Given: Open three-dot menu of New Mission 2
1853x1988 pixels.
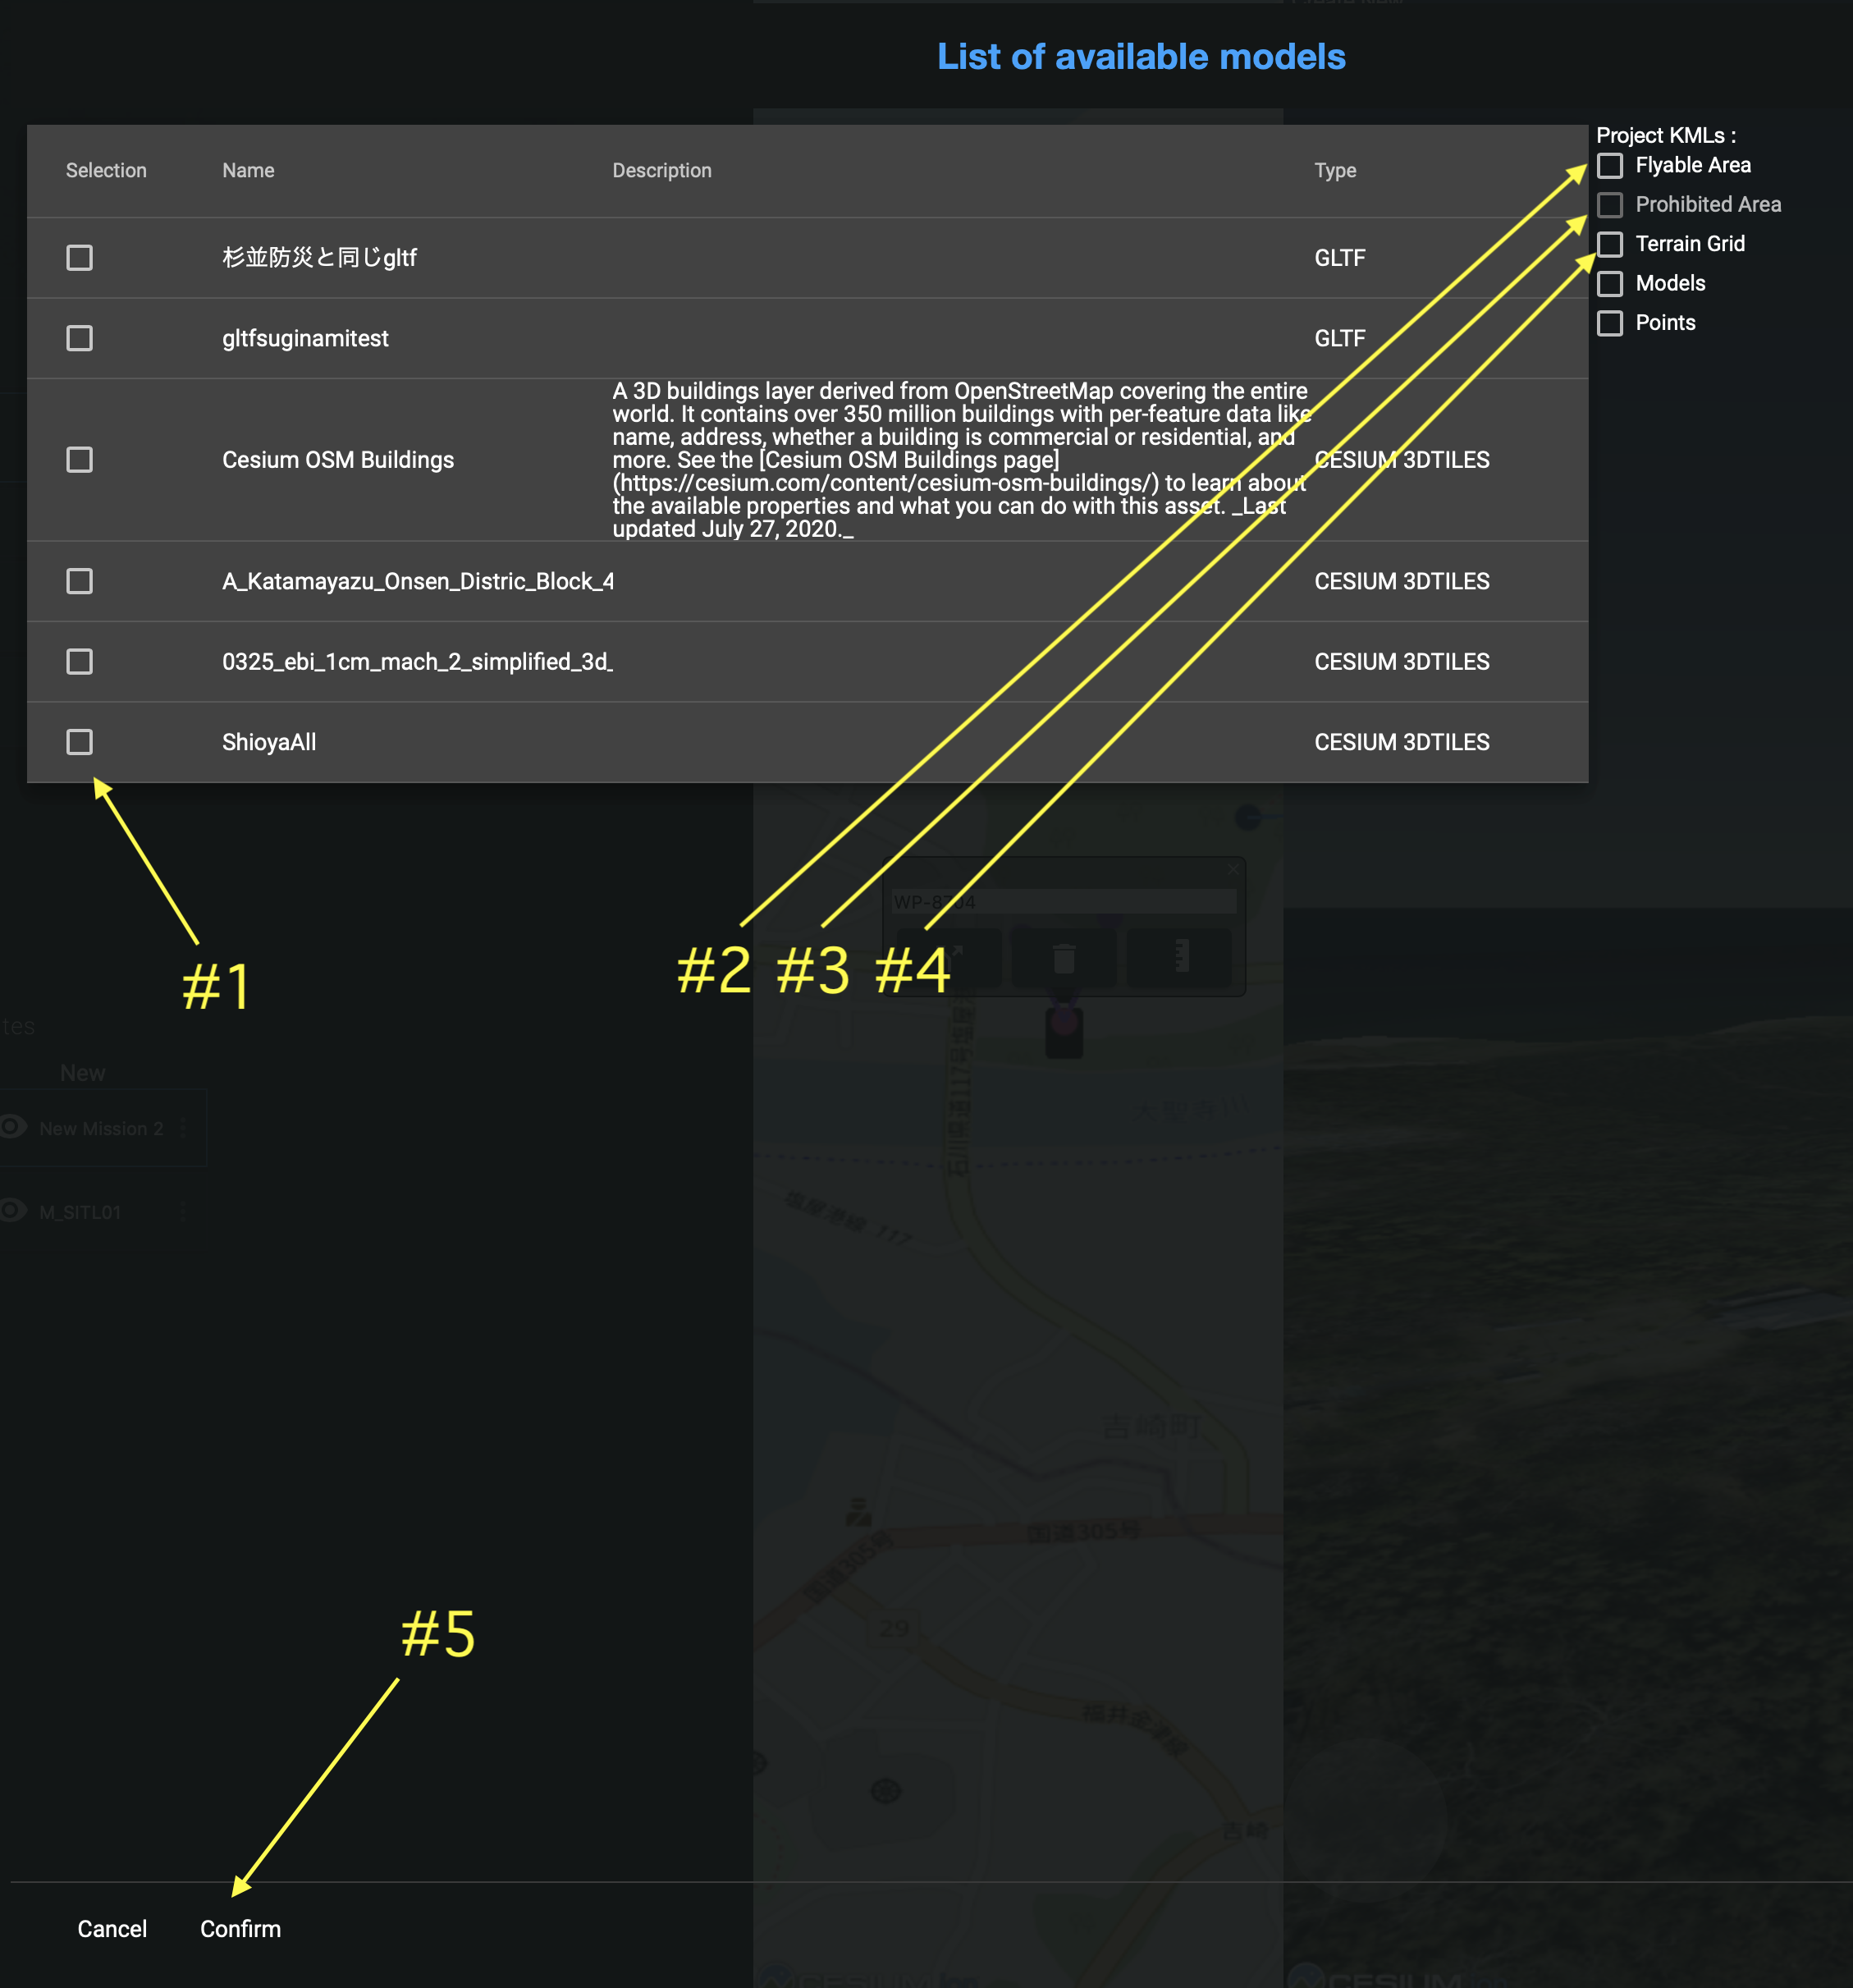Looking at the screenshot, I should [x=183, y=1128].
